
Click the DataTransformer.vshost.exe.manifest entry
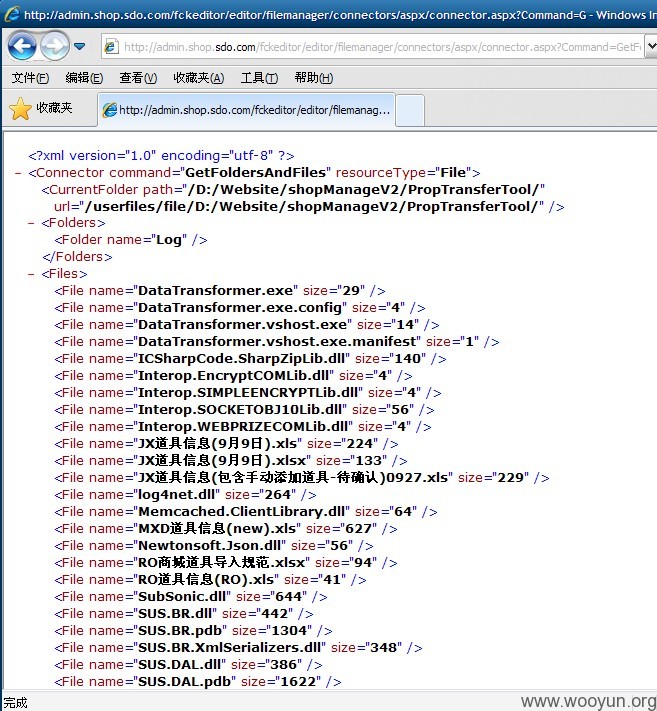(x=277, y=341)
